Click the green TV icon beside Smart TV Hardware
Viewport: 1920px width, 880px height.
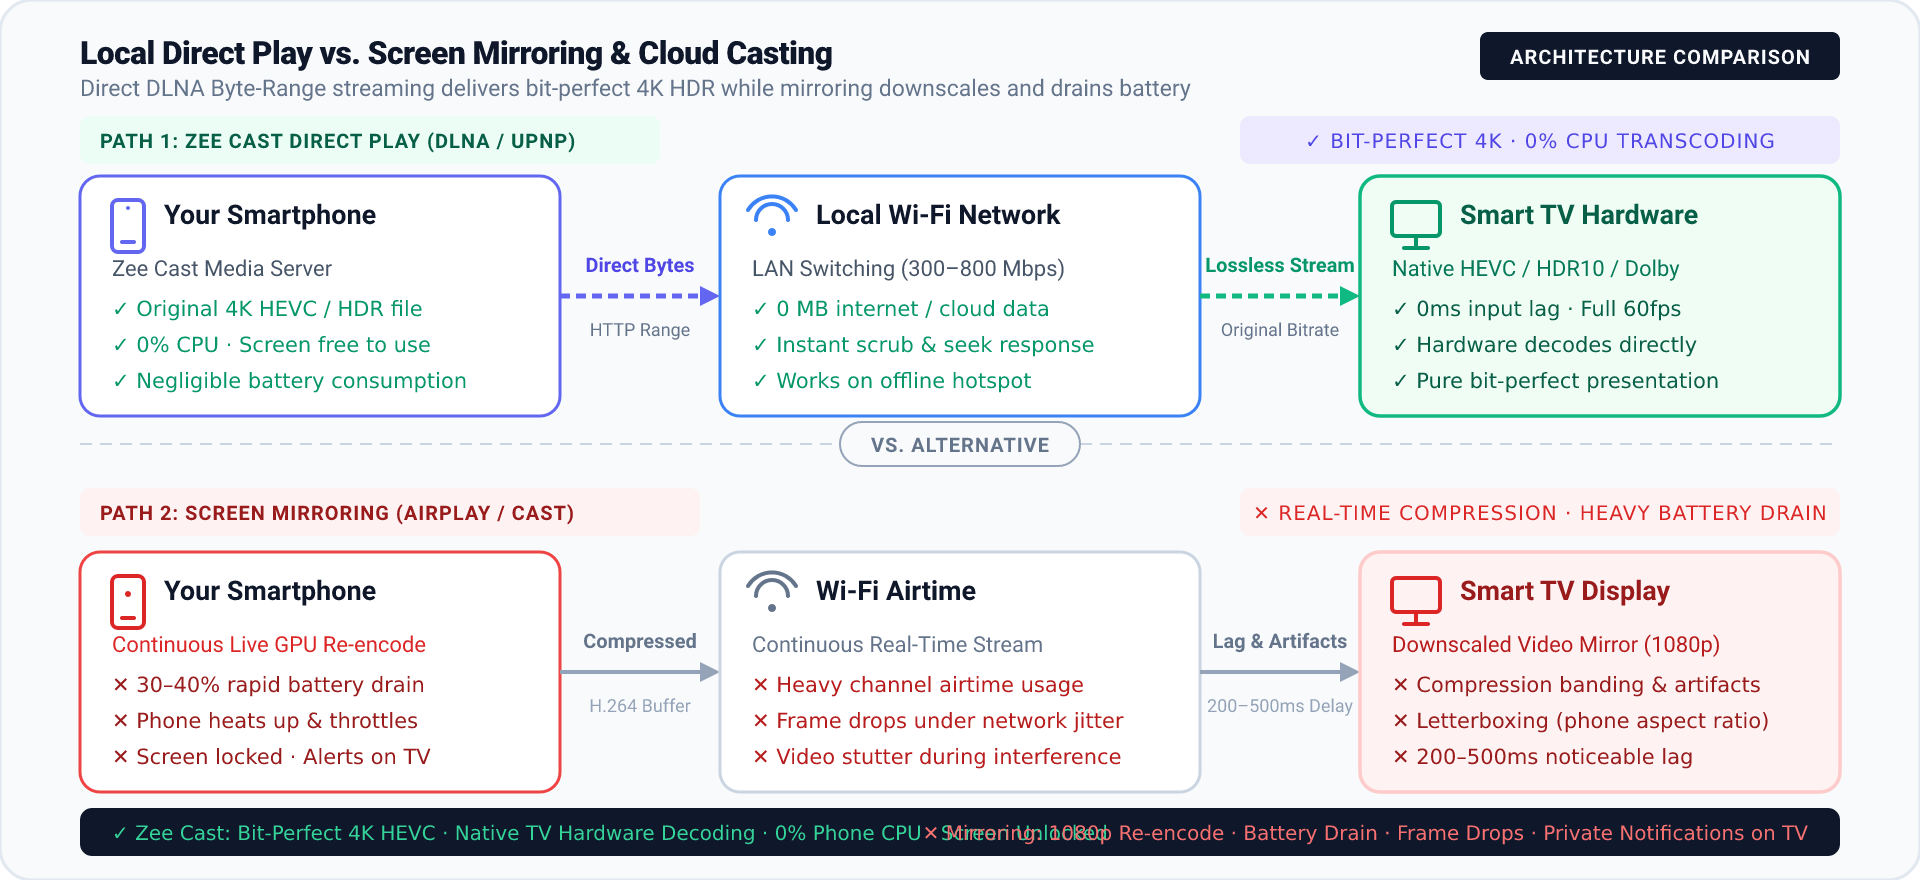[x=1415, y=224]
